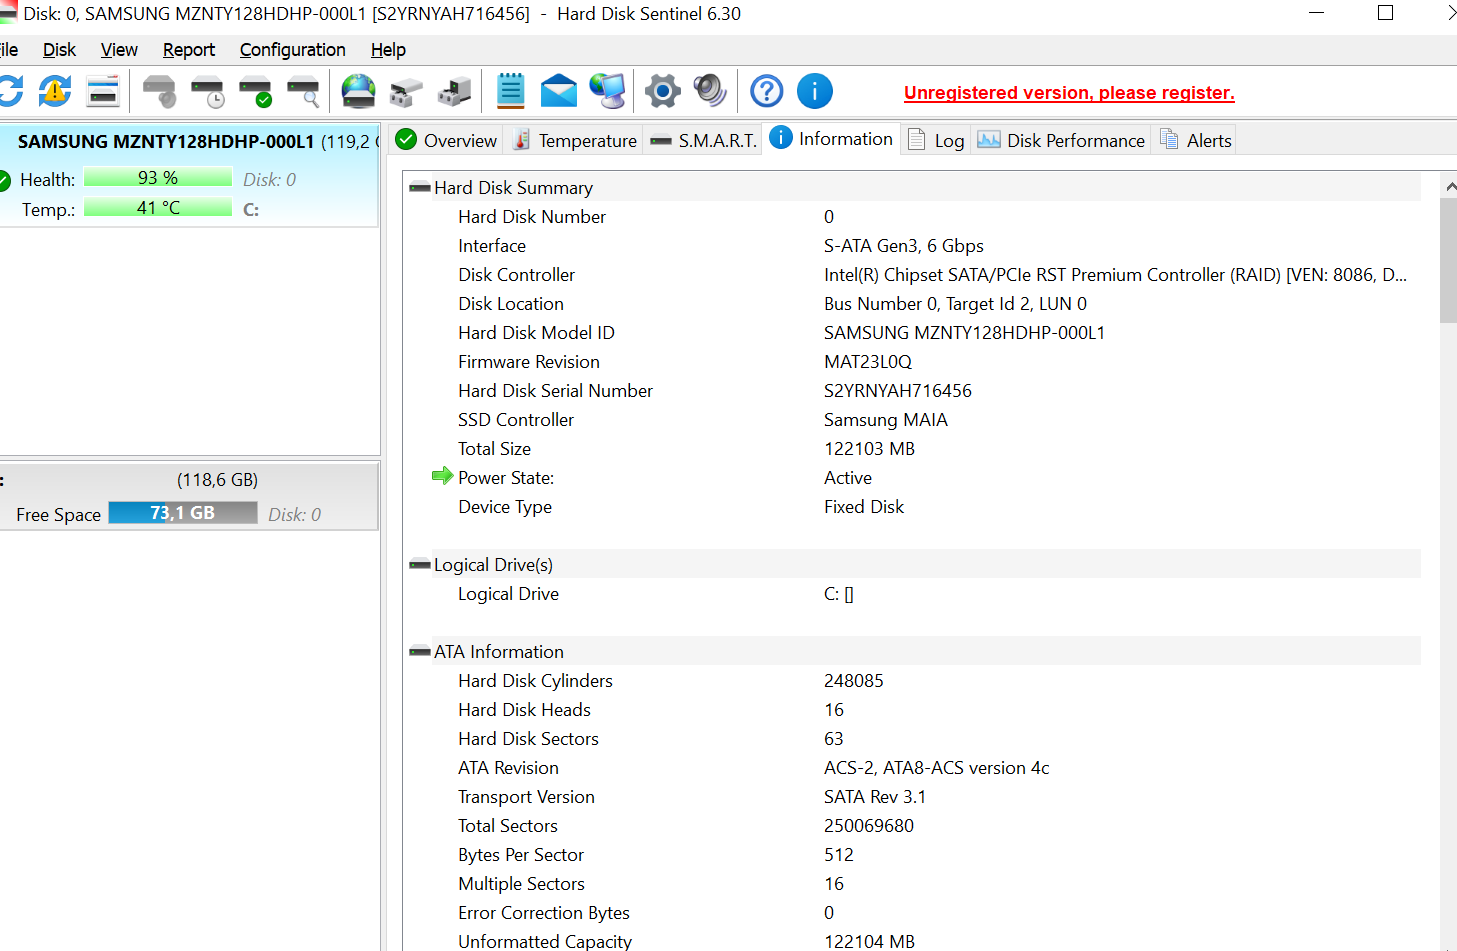This screenshot has height=951, width=1457.
Task: Click the disk with magnifier icon
Action: coord(304,92)
